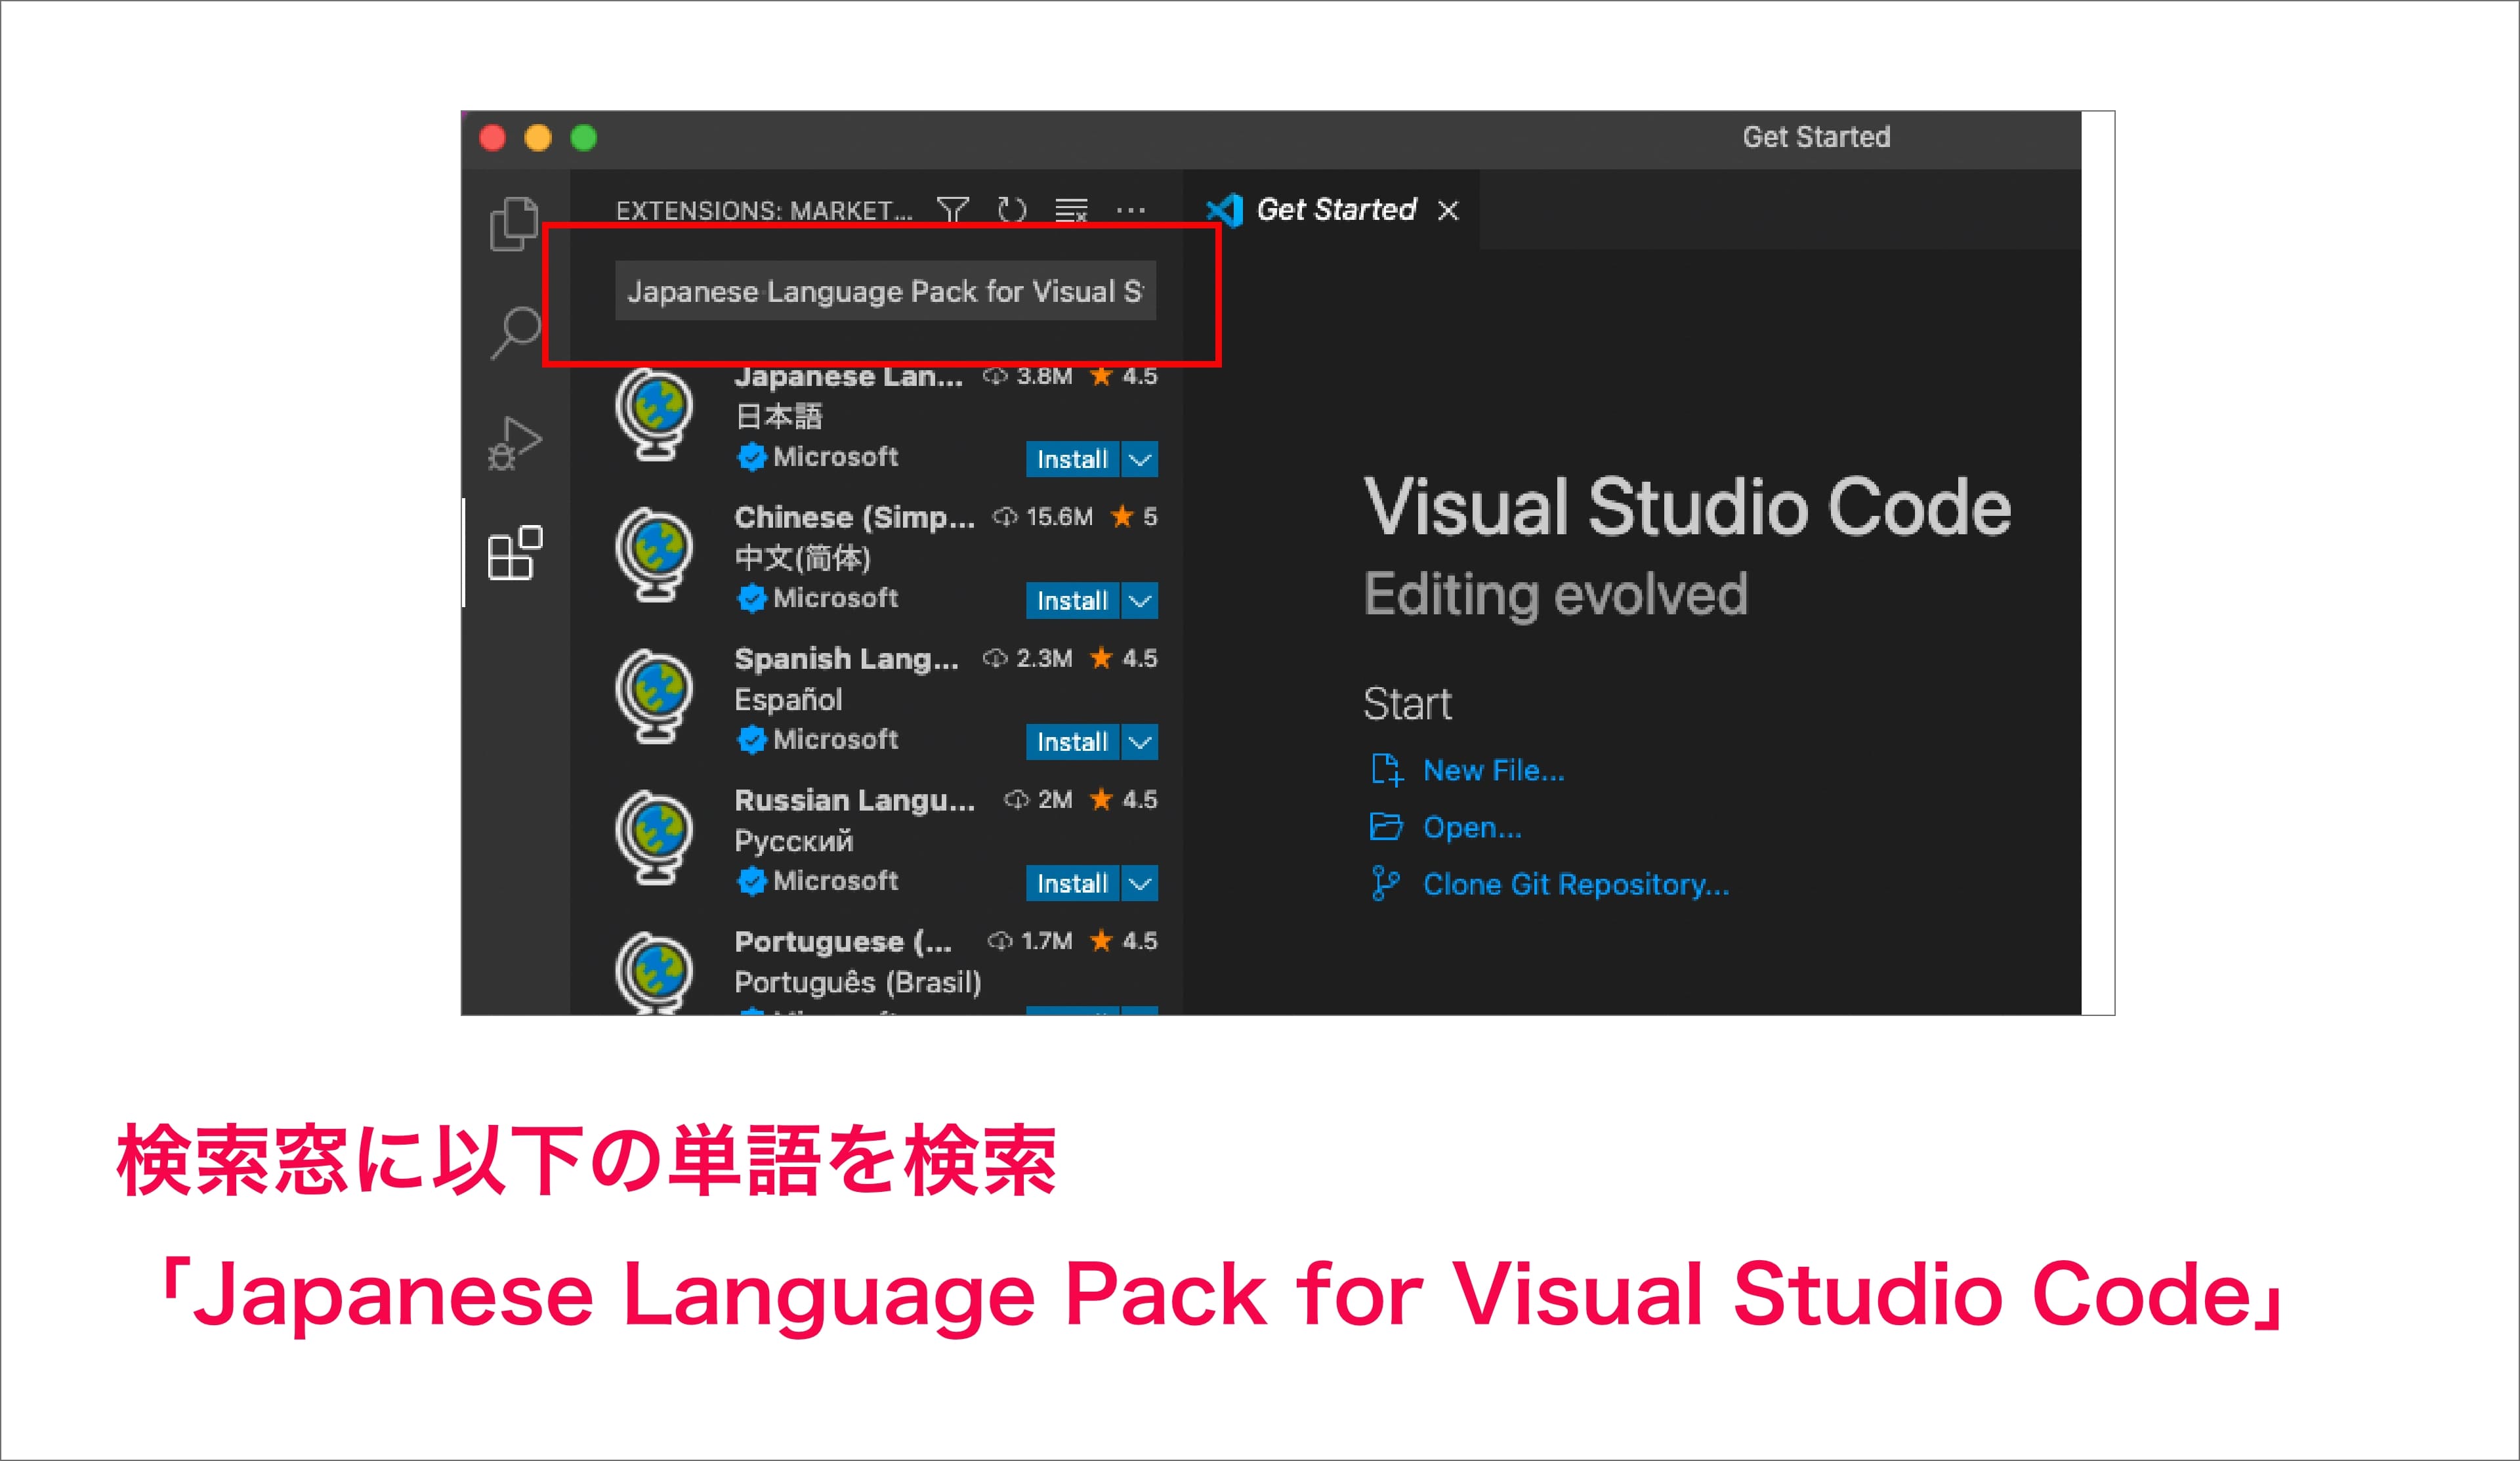Install the Chinese (Simplified) language pack
2520x1461 pixels.
click(x=1072, y=600)
